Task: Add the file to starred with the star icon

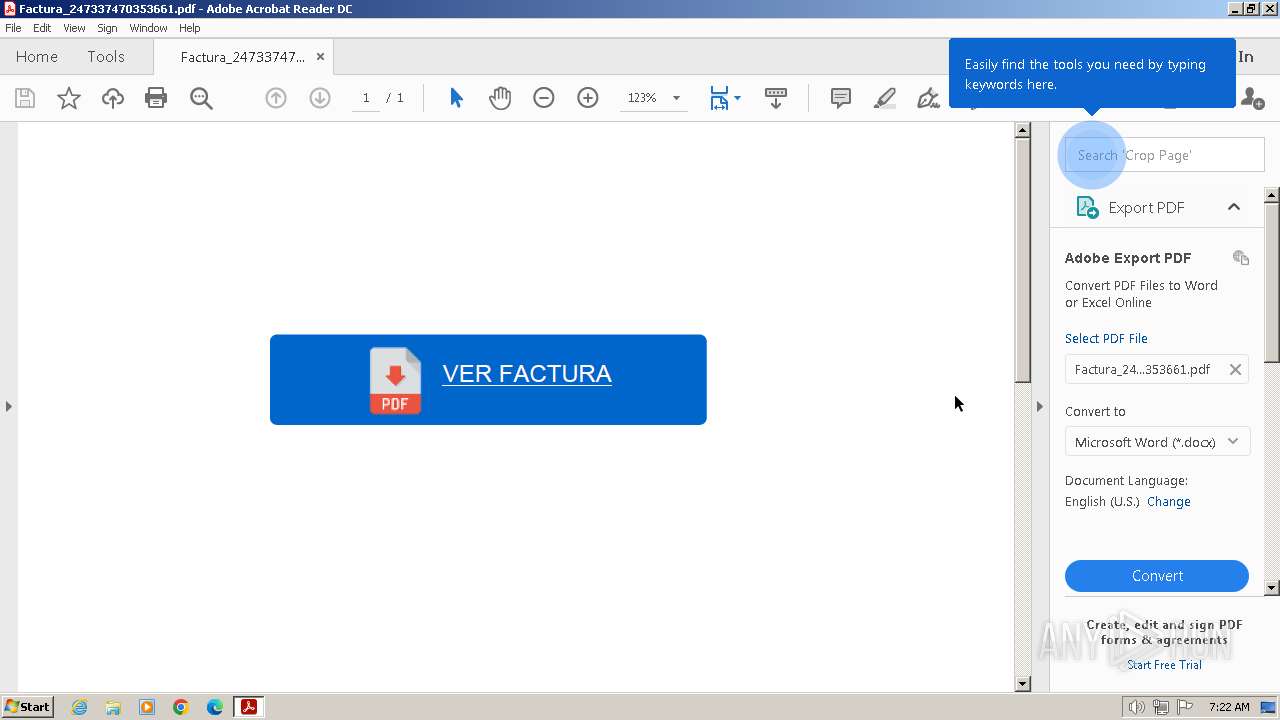Action: pyautogui.click(x=69, y=98)
